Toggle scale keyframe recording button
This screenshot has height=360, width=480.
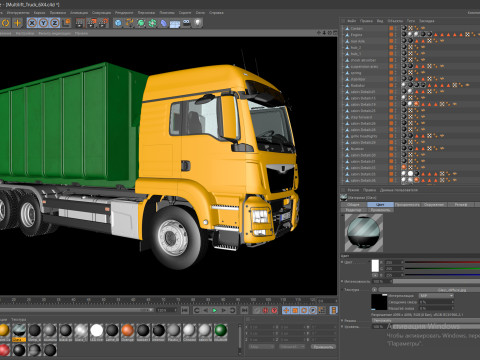(x=295, y=310)
